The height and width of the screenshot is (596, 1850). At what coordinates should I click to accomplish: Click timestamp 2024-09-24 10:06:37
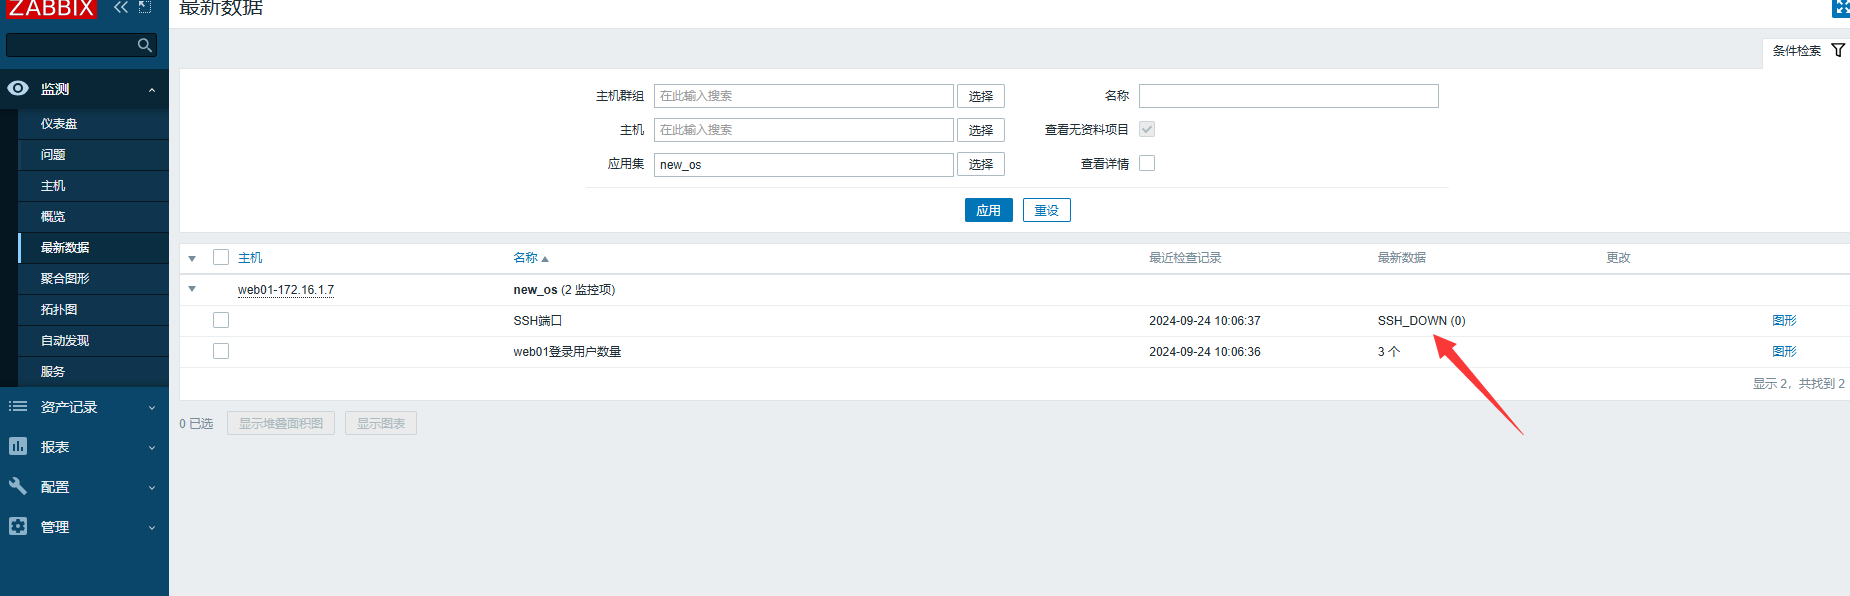(x=1205, y=321)
